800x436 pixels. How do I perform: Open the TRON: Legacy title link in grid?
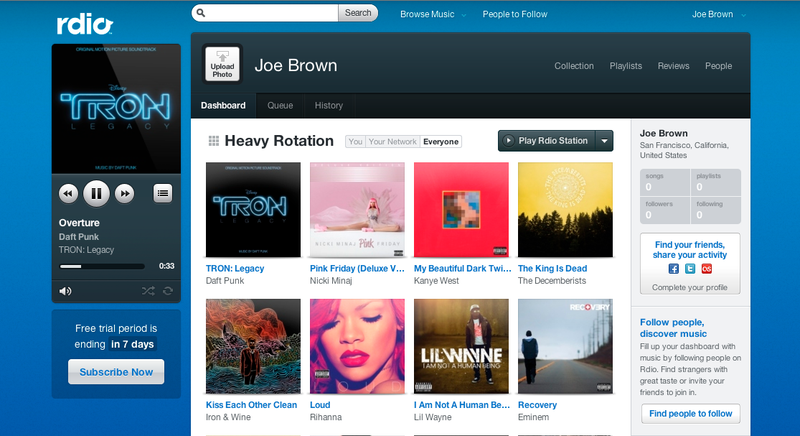(x=235, y=268)
